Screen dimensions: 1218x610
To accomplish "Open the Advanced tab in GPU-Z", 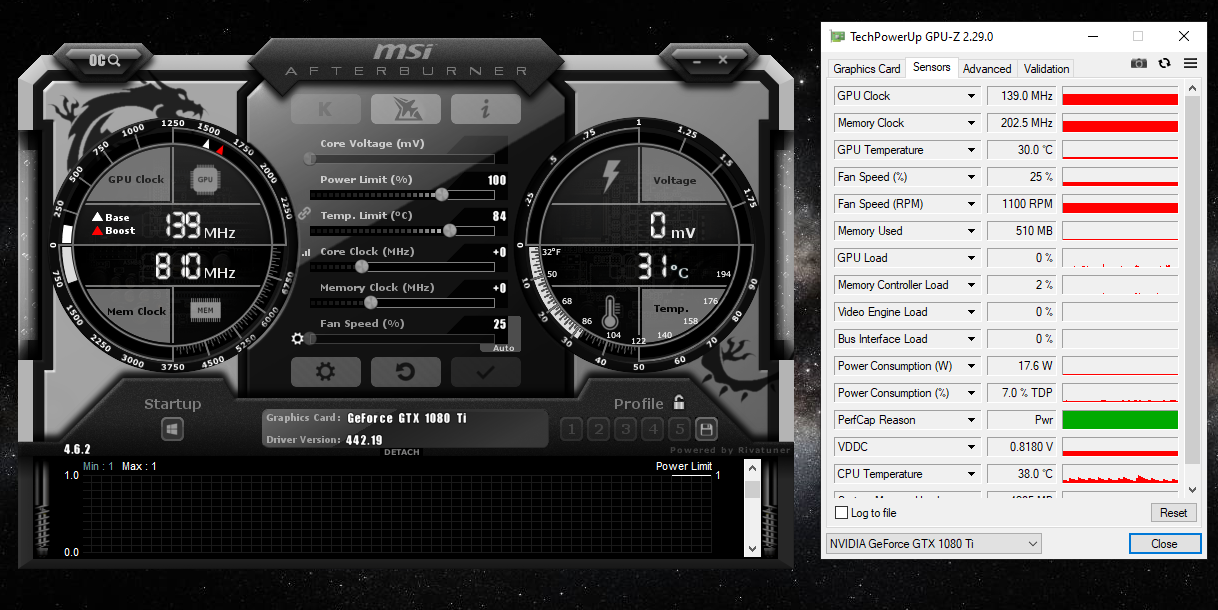I will coord(987,69).
